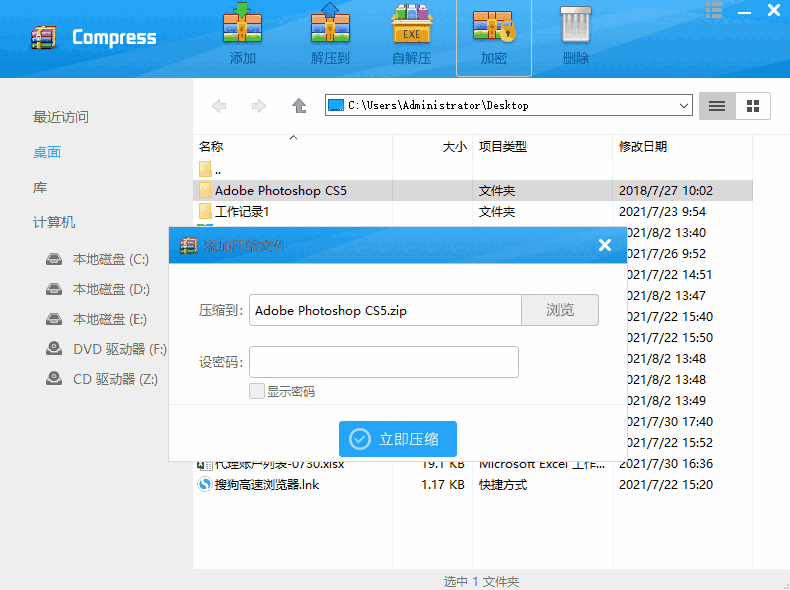Click the 删除 (Delete) trash icon
The image size is (790, 590).
tap(575, 24)
